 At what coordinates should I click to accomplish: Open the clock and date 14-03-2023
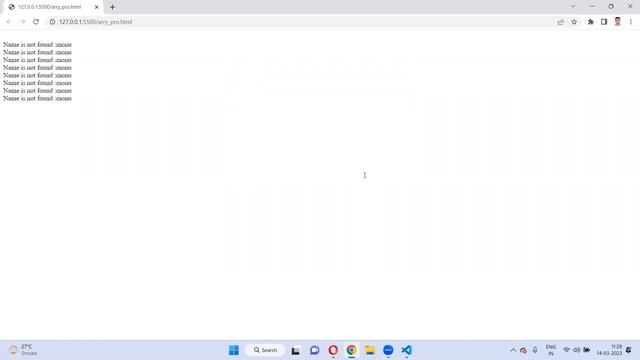click(x=609, y=350)
